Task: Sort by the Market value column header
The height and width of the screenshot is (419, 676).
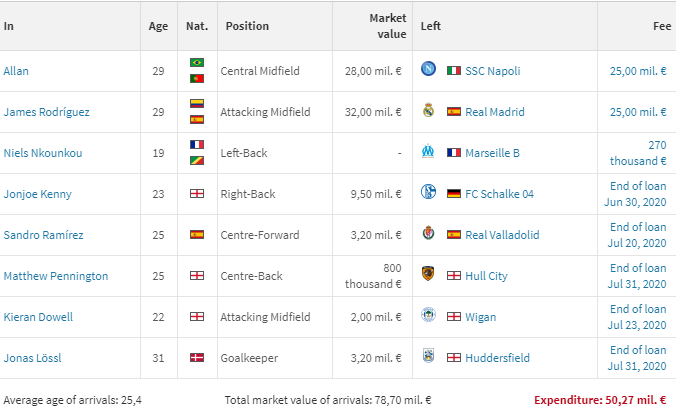Action: coord(387,26)
